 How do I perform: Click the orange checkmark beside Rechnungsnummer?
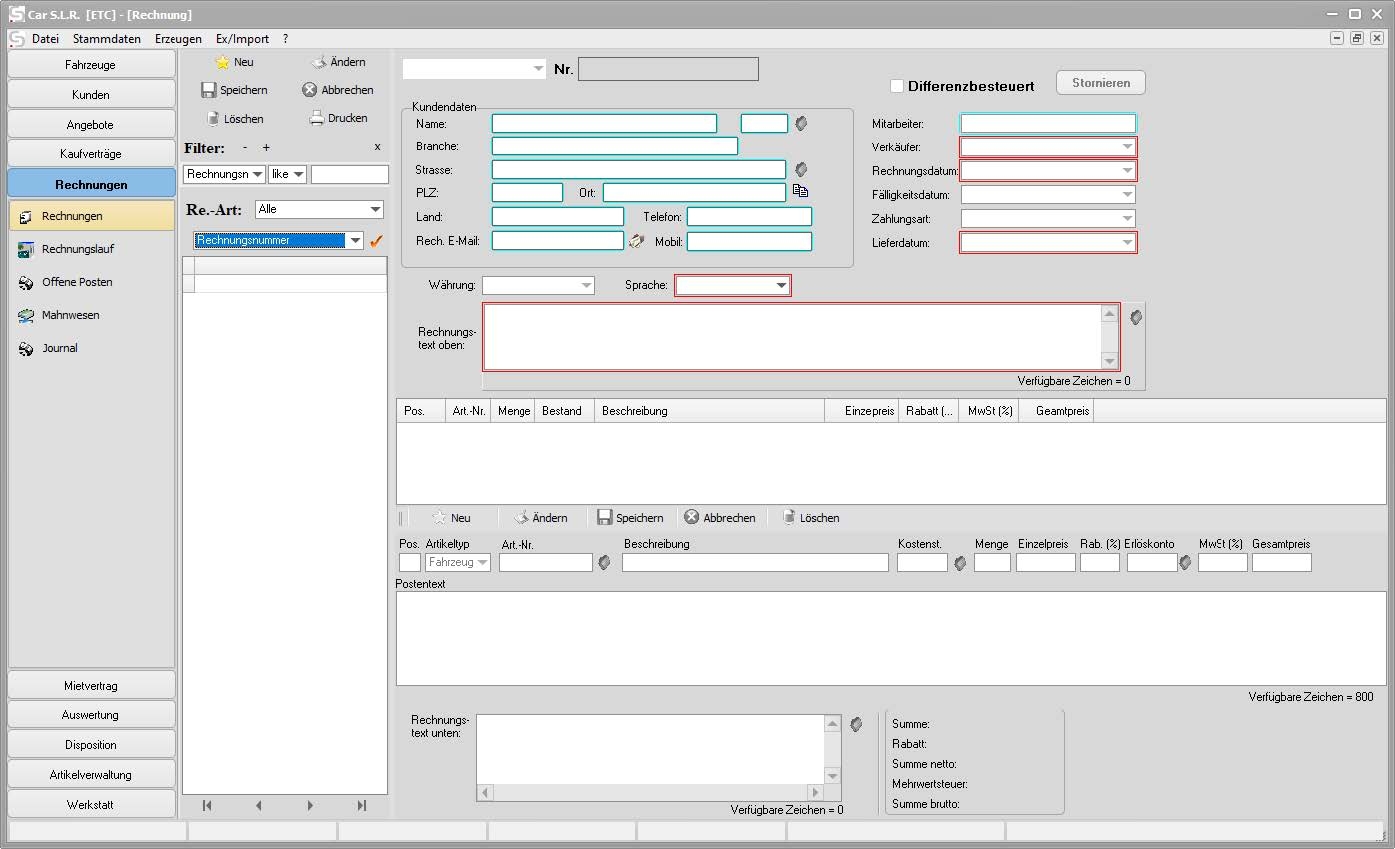coord(377,241)
